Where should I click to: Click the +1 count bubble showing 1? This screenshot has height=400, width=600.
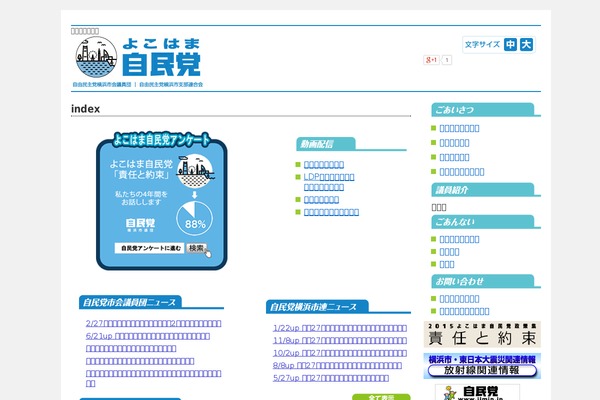(447, 60)
